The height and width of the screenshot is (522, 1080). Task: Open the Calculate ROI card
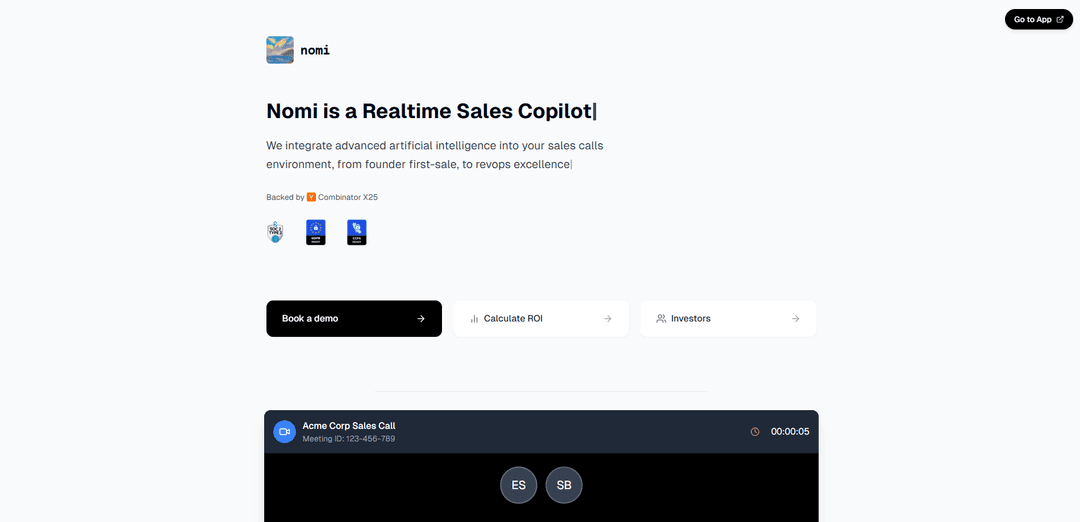[541, 318]
